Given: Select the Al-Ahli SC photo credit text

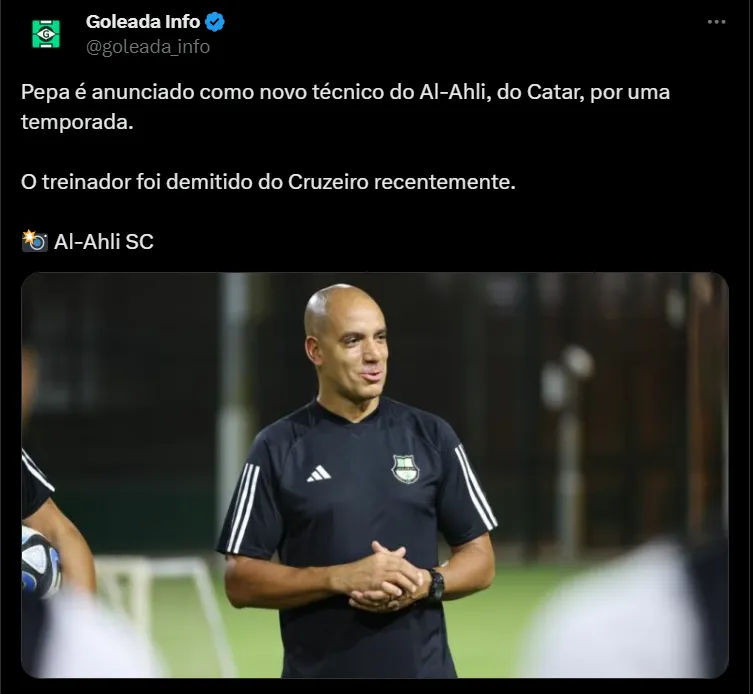Looking at the screenshot, I should 104,242.
